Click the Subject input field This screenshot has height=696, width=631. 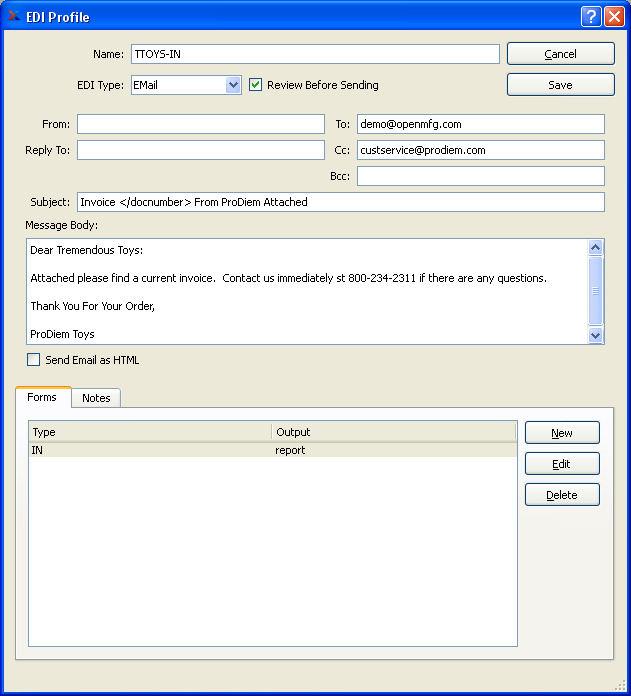coord(341,202)
